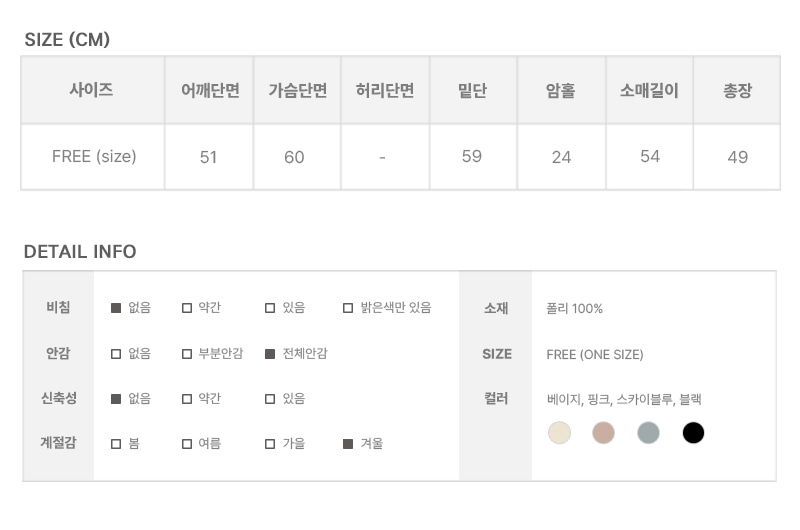800x530 pixels.
Task: Select the beige color swatch
Action: click(559, 433)
